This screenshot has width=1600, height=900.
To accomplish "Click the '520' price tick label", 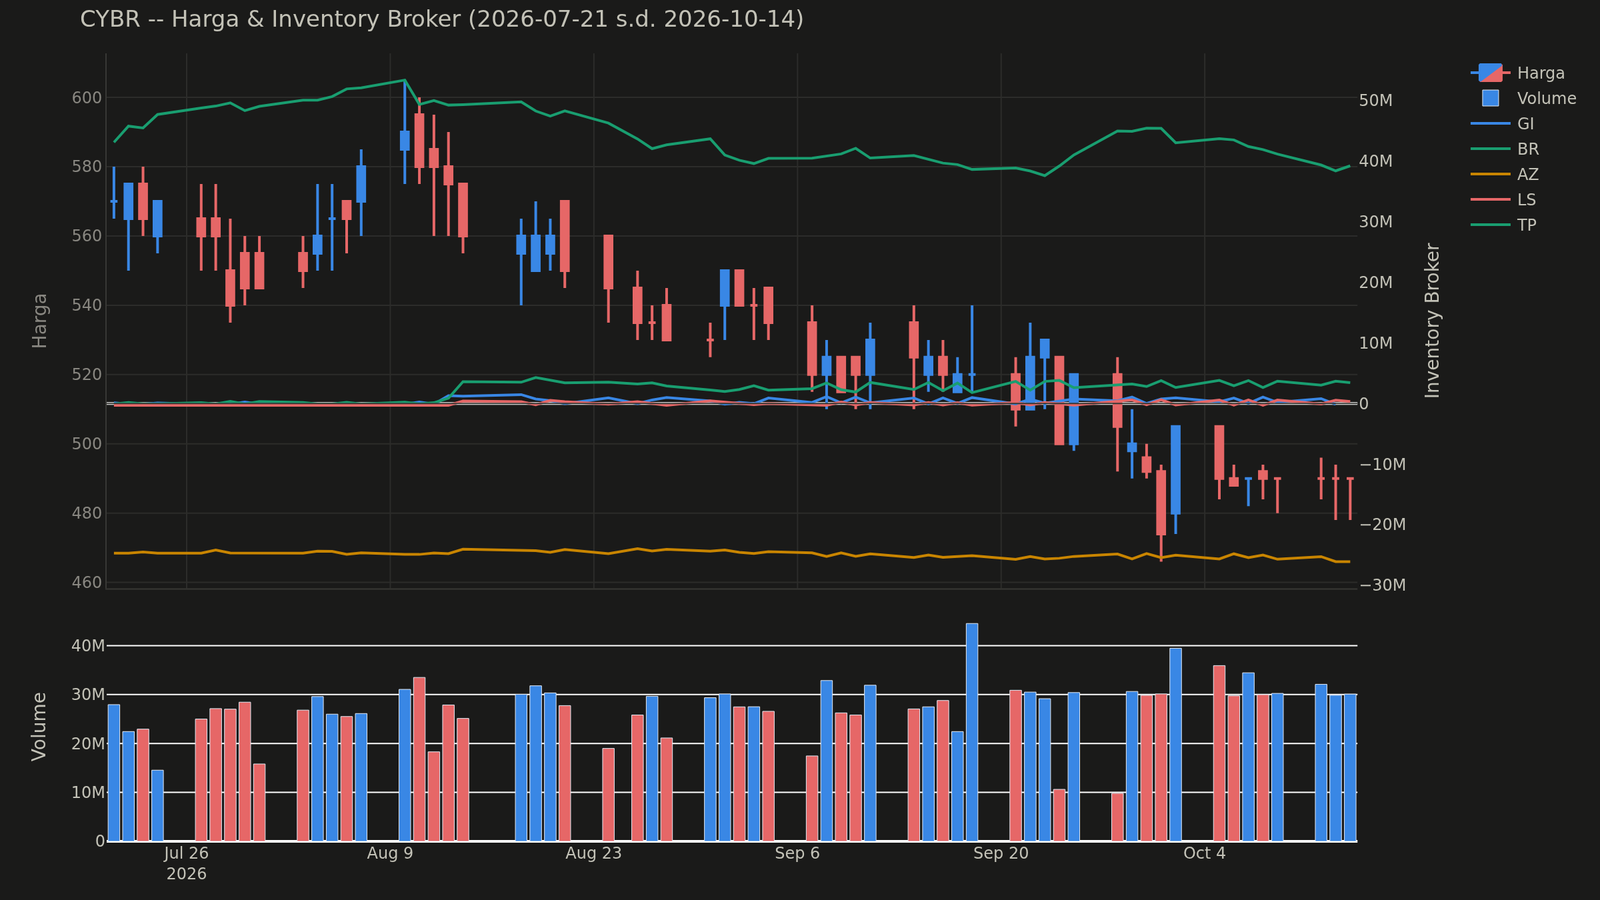I will (x=87, y=375).
